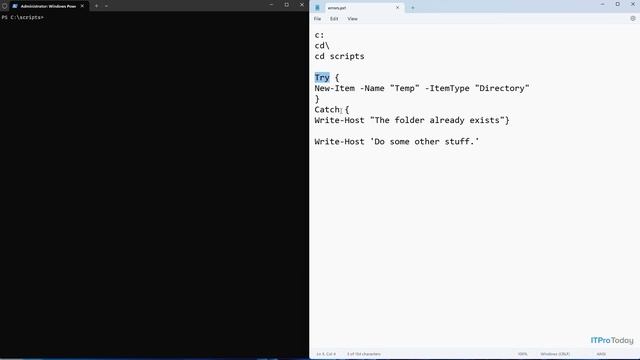Open Notepad settings gear
The height and width of the screenshot is (360, 640).
pos(633,18)
